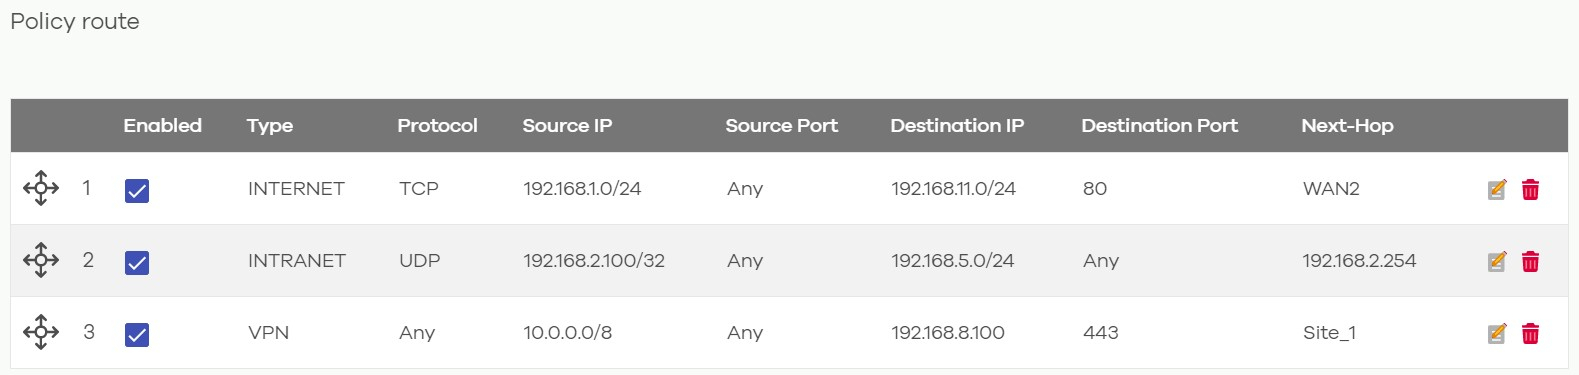Uncheck the INTRANET route Enabled box
This screenshot has height=375, width=1579.
click(137, 262)
